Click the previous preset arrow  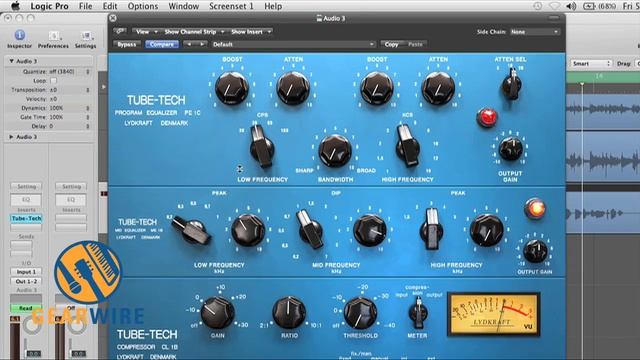click(189, 44)
